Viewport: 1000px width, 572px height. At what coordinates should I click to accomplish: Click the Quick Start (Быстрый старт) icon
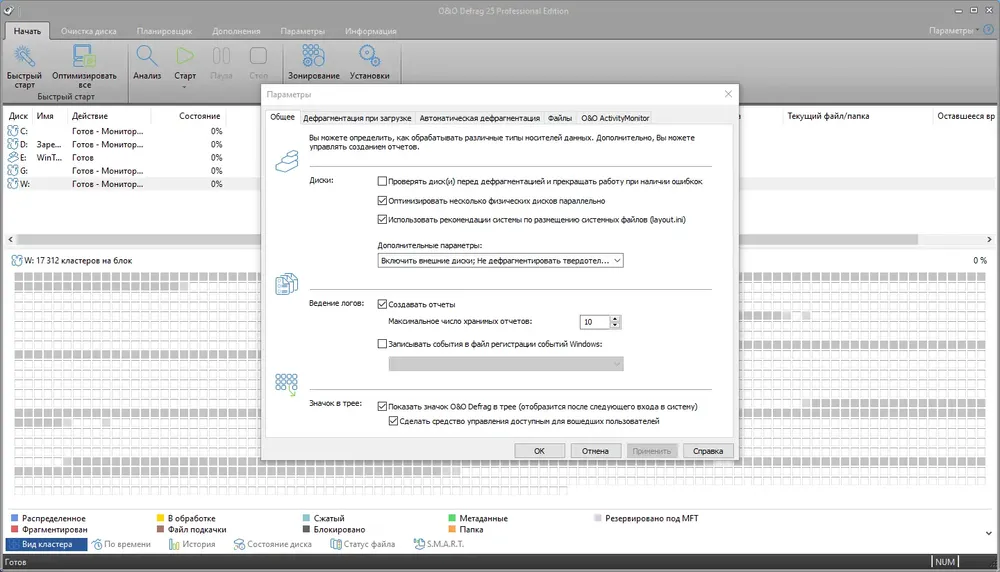[24, 57]
